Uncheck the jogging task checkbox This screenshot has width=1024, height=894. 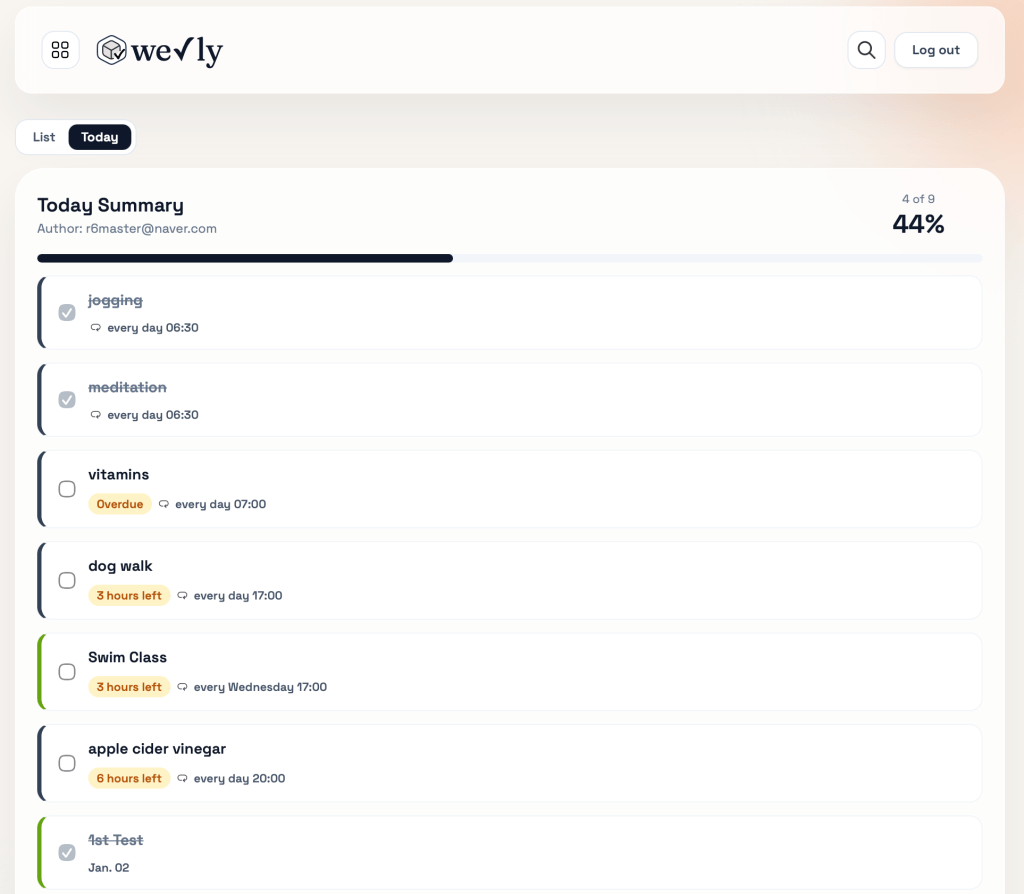pyautogui.click(x=67, y=313)
